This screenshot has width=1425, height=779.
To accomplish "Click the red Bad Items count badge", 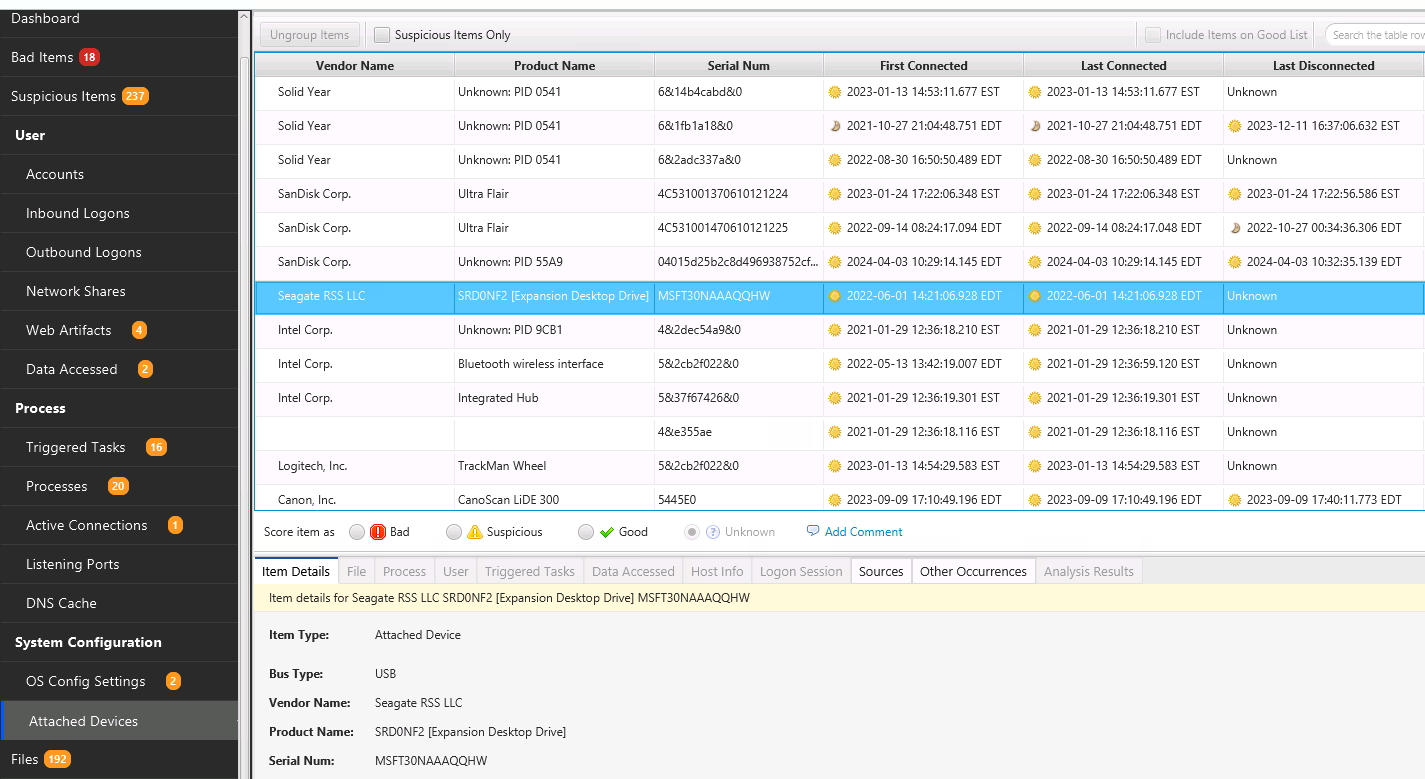I will (x=90, y=57).
